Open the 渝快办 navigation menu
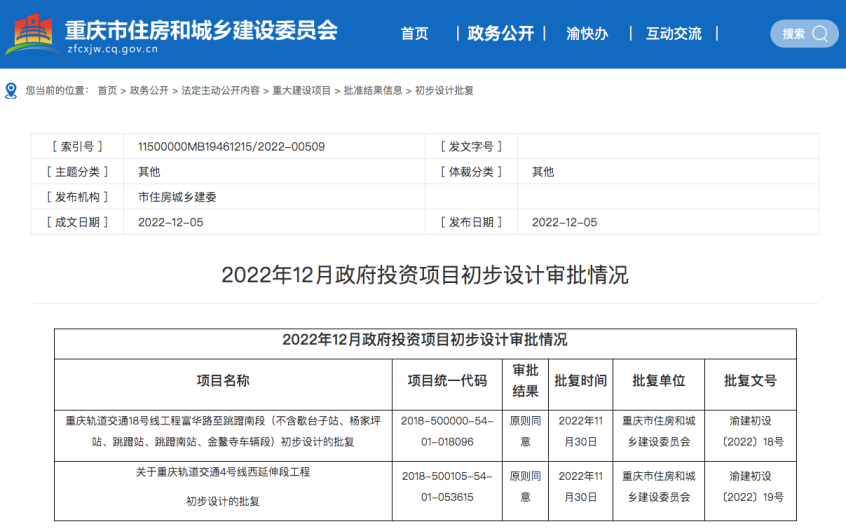This screenshot has height=531, width=846. tap(587, 33)
